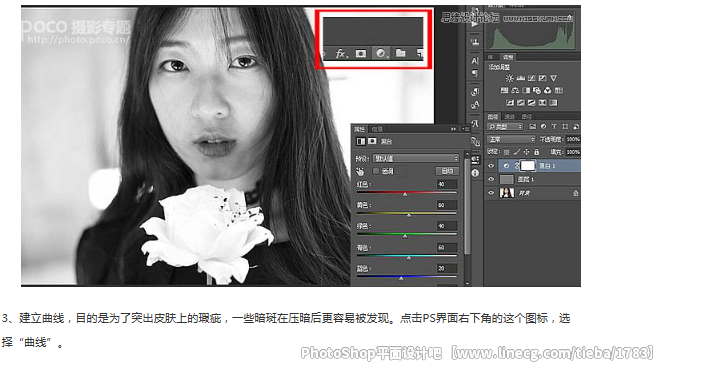Click the add layer mask icon

(x=360, y=53)
